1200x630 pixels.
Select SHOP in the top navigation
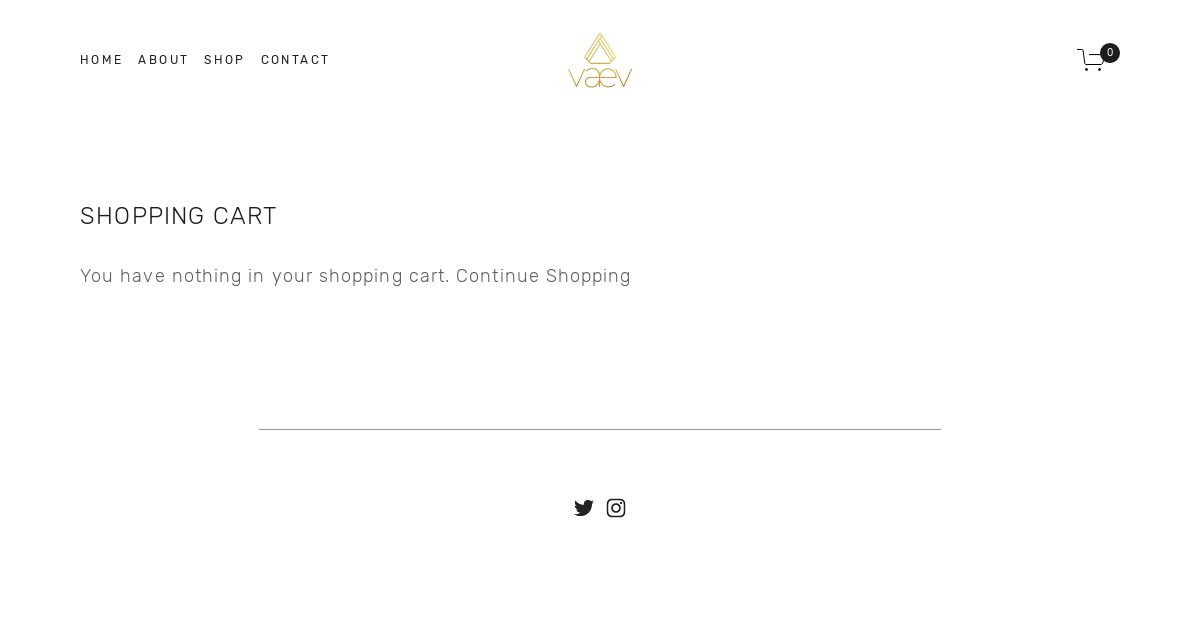click(224, 60)
